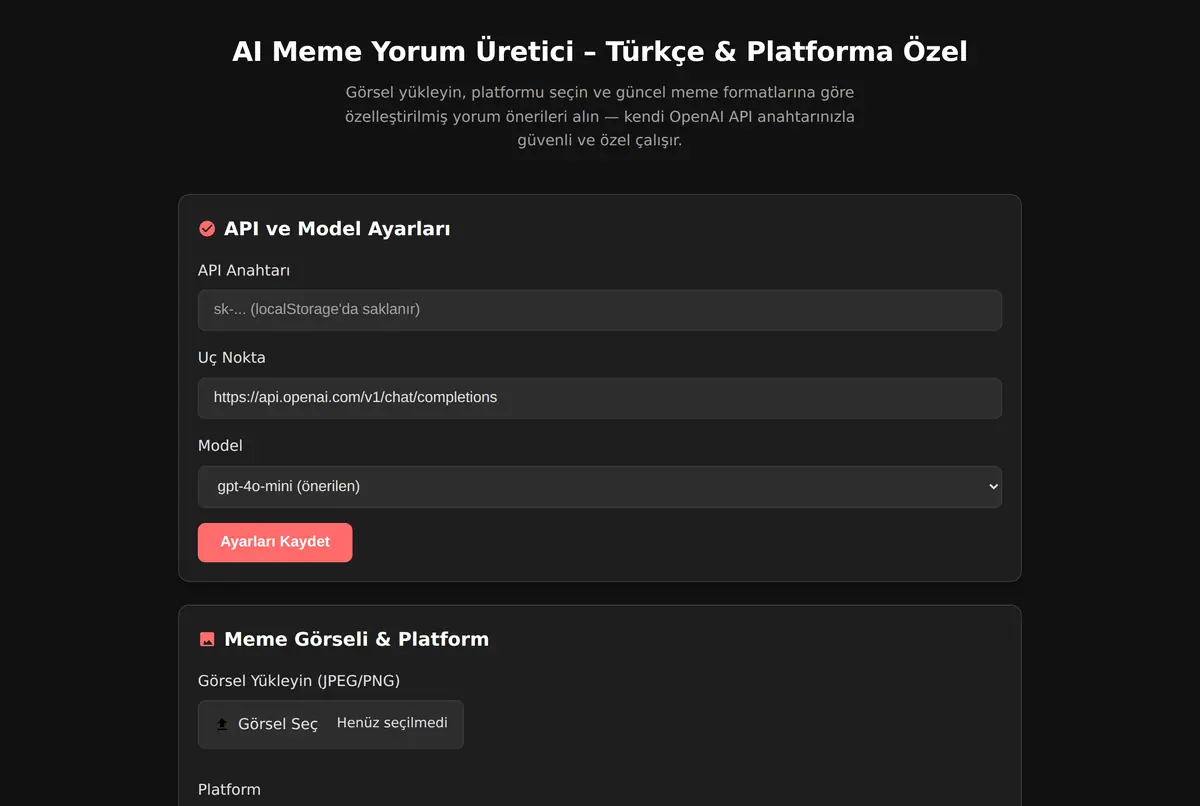
Task: Open the Model dropdown showing gpt-4o-mini
Action: pos(600,487)
